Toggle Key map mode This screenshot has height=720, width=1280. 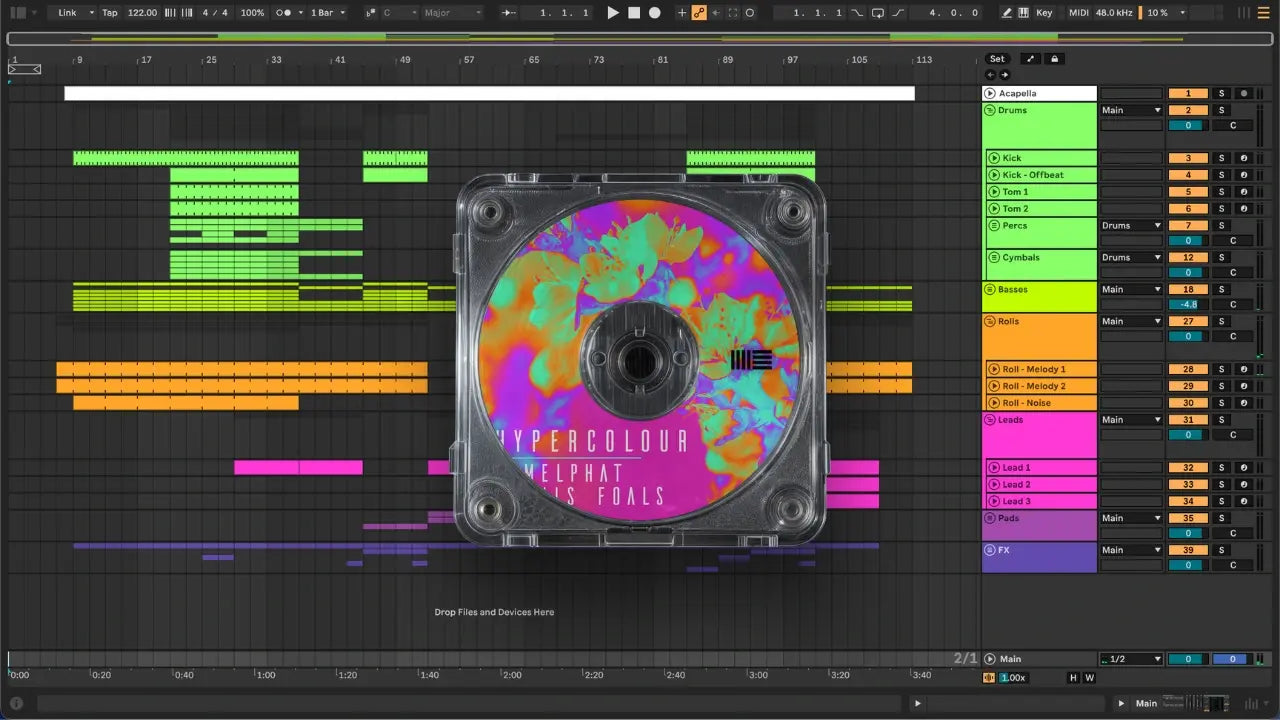point(1044,13)
